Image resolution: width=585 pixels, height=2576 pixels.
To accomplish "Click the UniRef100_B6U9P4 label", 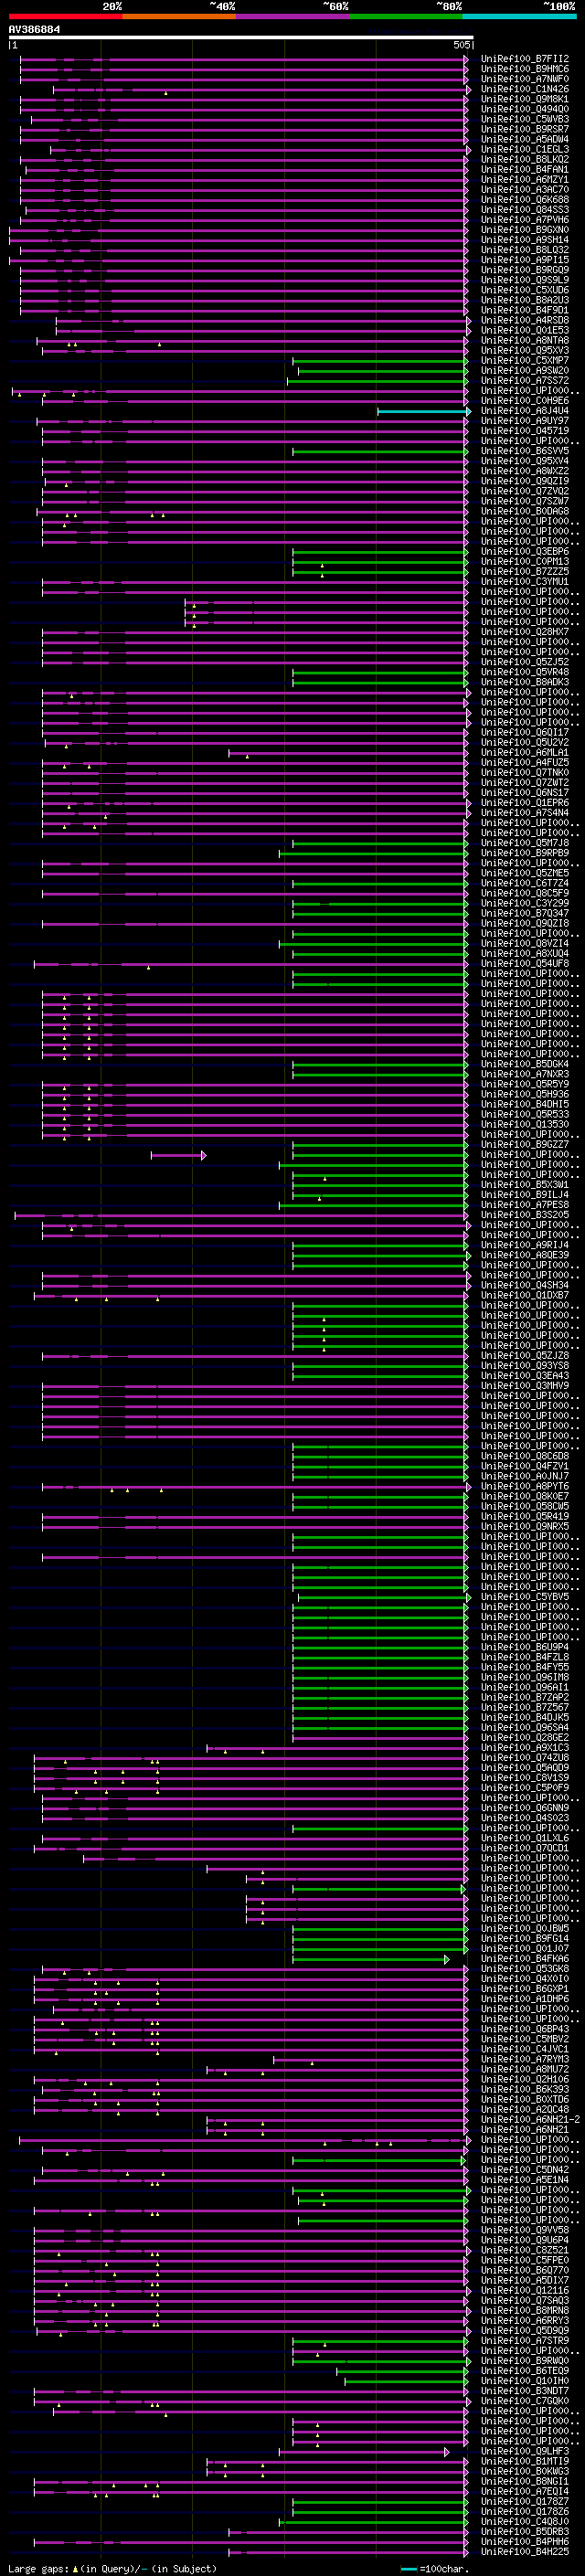I will 524,1647.
